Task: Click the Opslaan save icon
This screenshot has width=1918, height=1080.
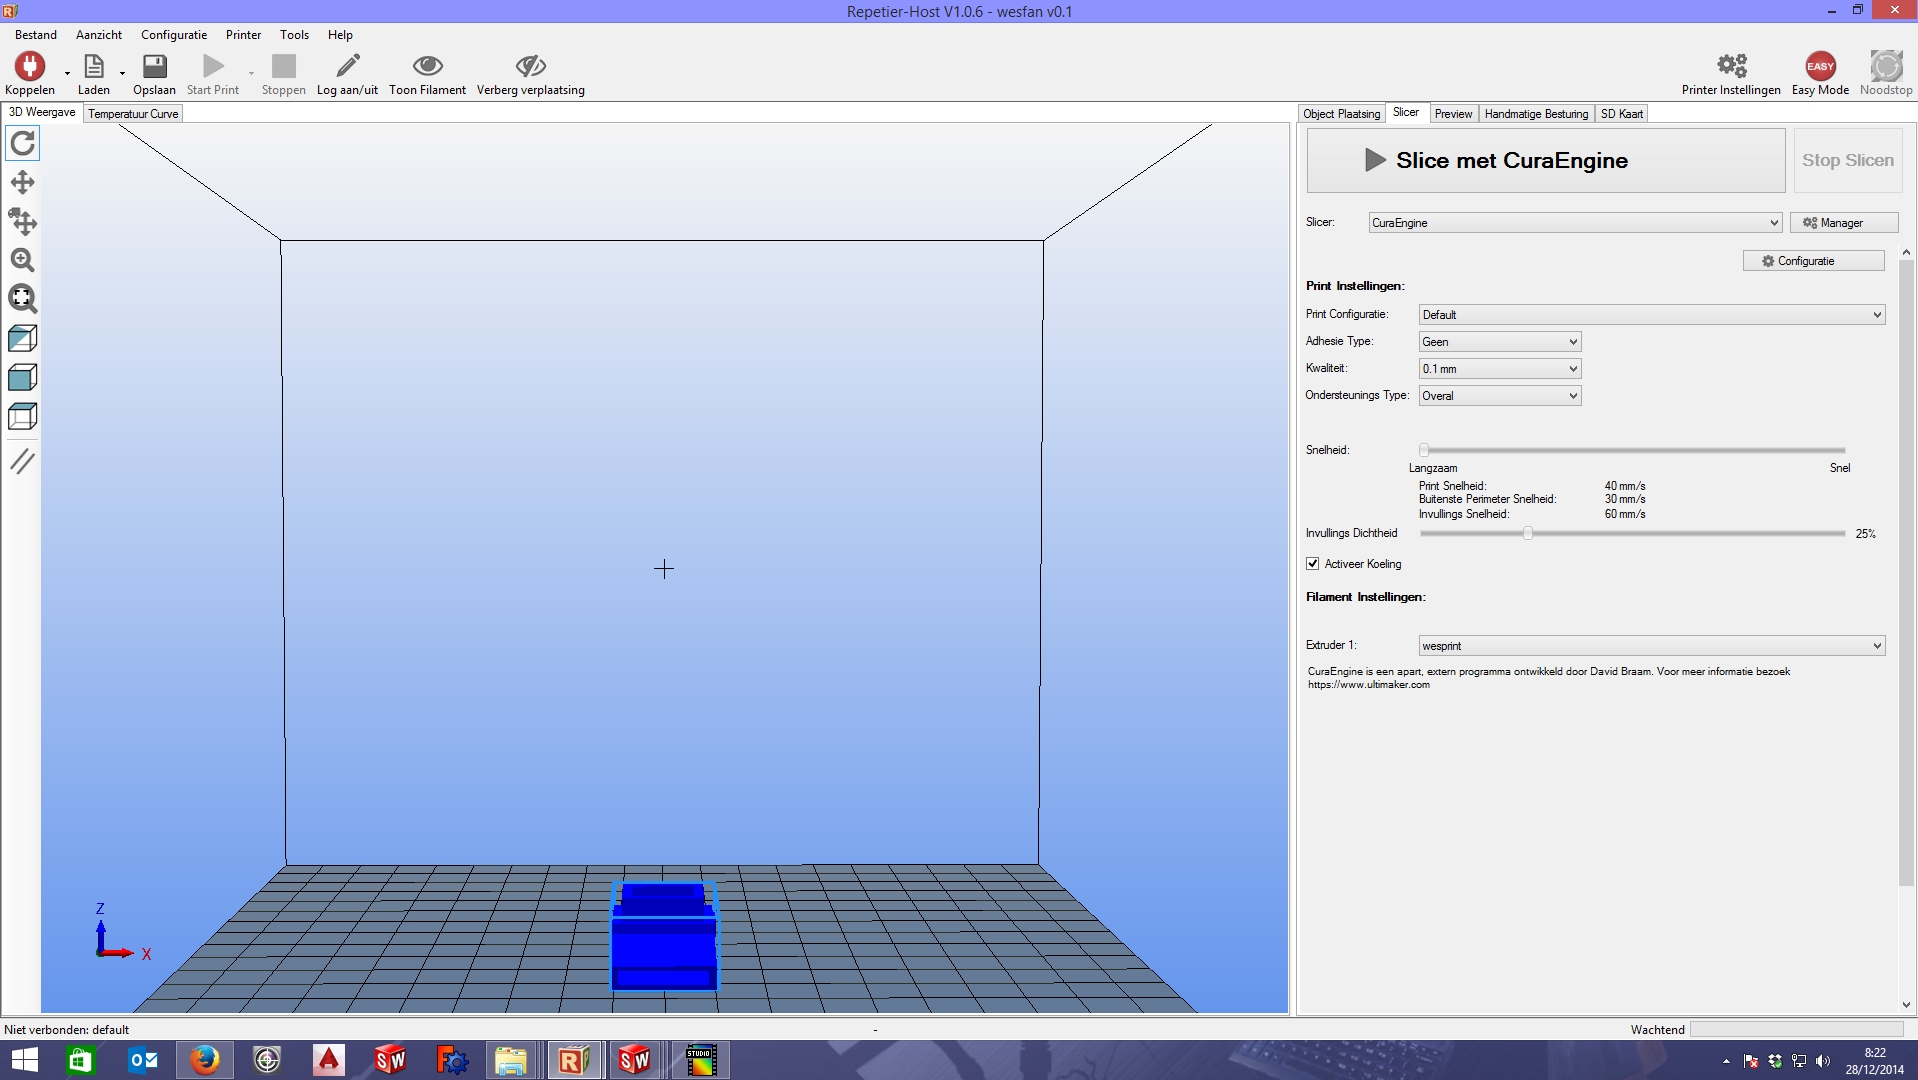Action: click(x=154, y=66)
